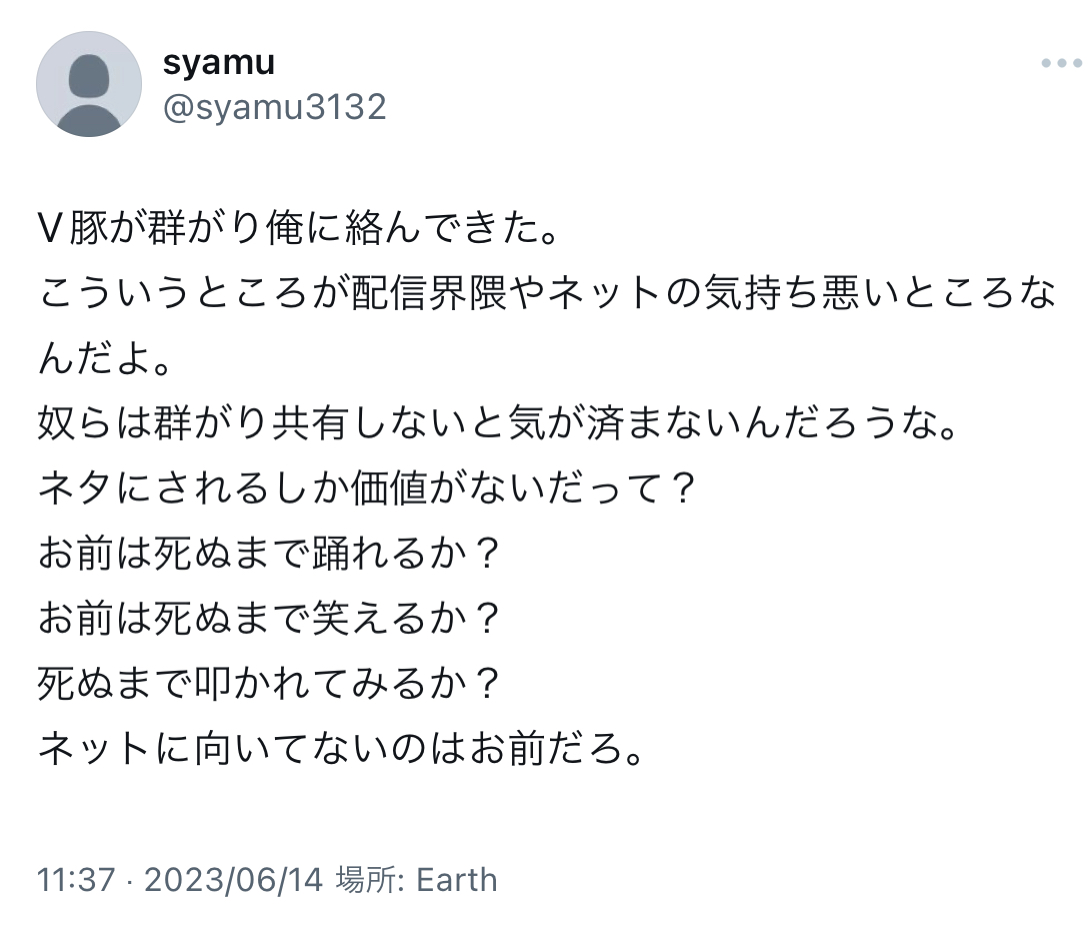
Task: Click the final line ネットに向いてないのはお前だろ。
Action: pyautogui.click(x=338, y=749)
